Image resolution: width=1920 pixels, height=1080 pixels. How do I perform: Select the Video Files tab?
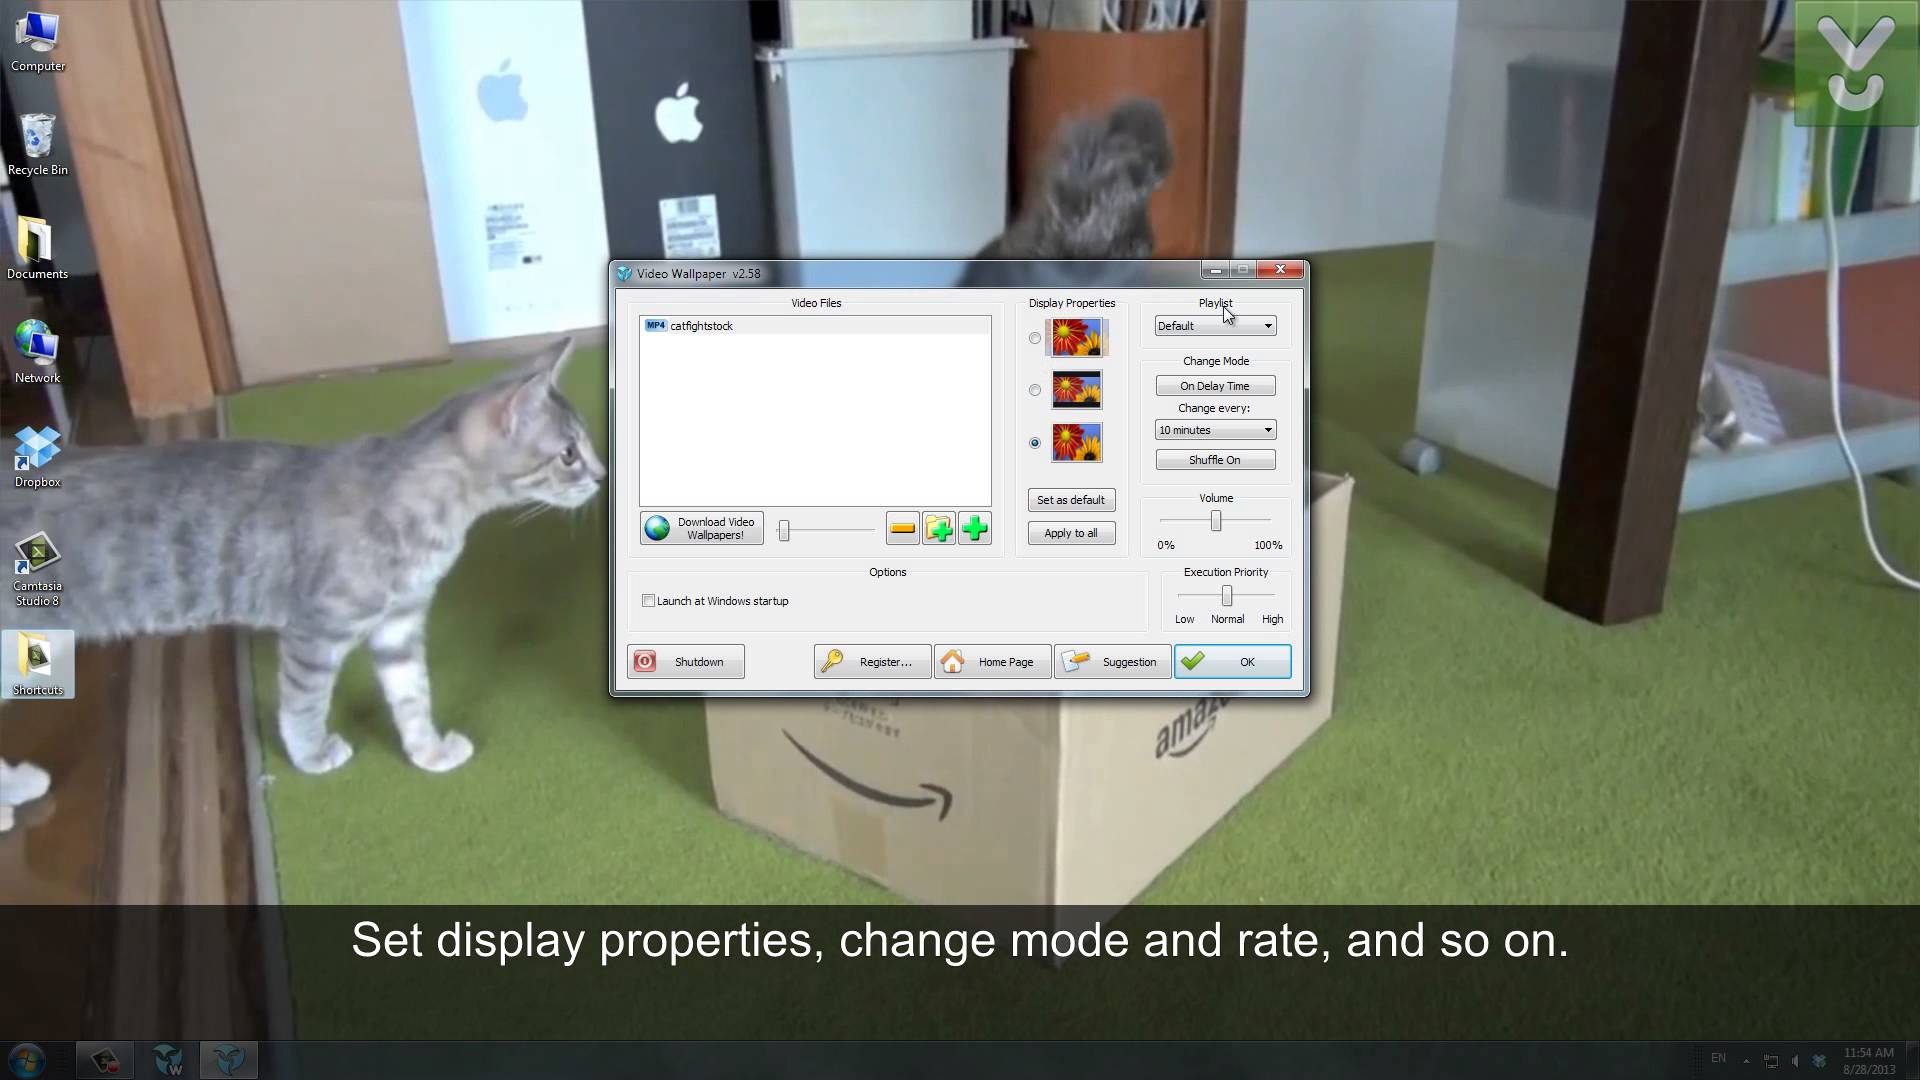point(815,302)
